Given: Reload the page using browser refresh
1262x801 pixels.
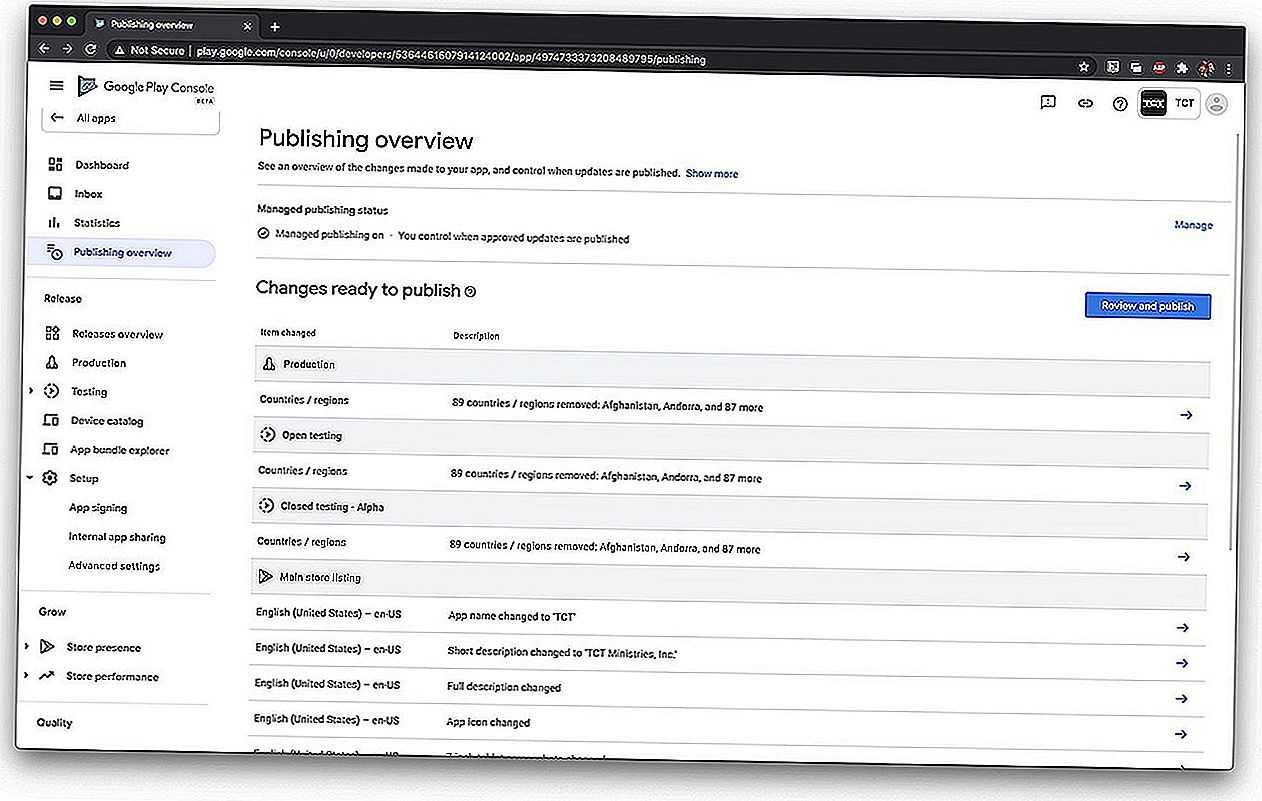Looking at the screenshot, I should [x=91, y=49].
